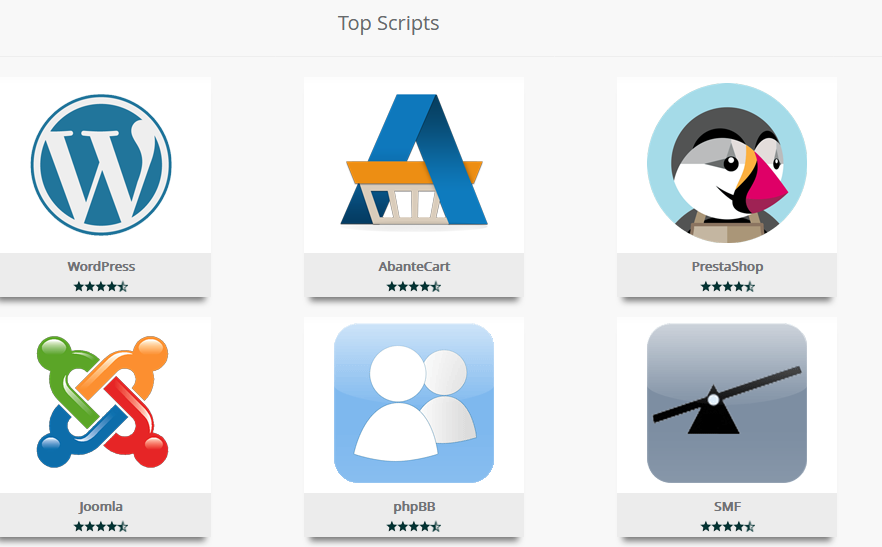Viewport: 882px width, 547px height.
Task: Click the star rating under WordPress
Action: 101,286
